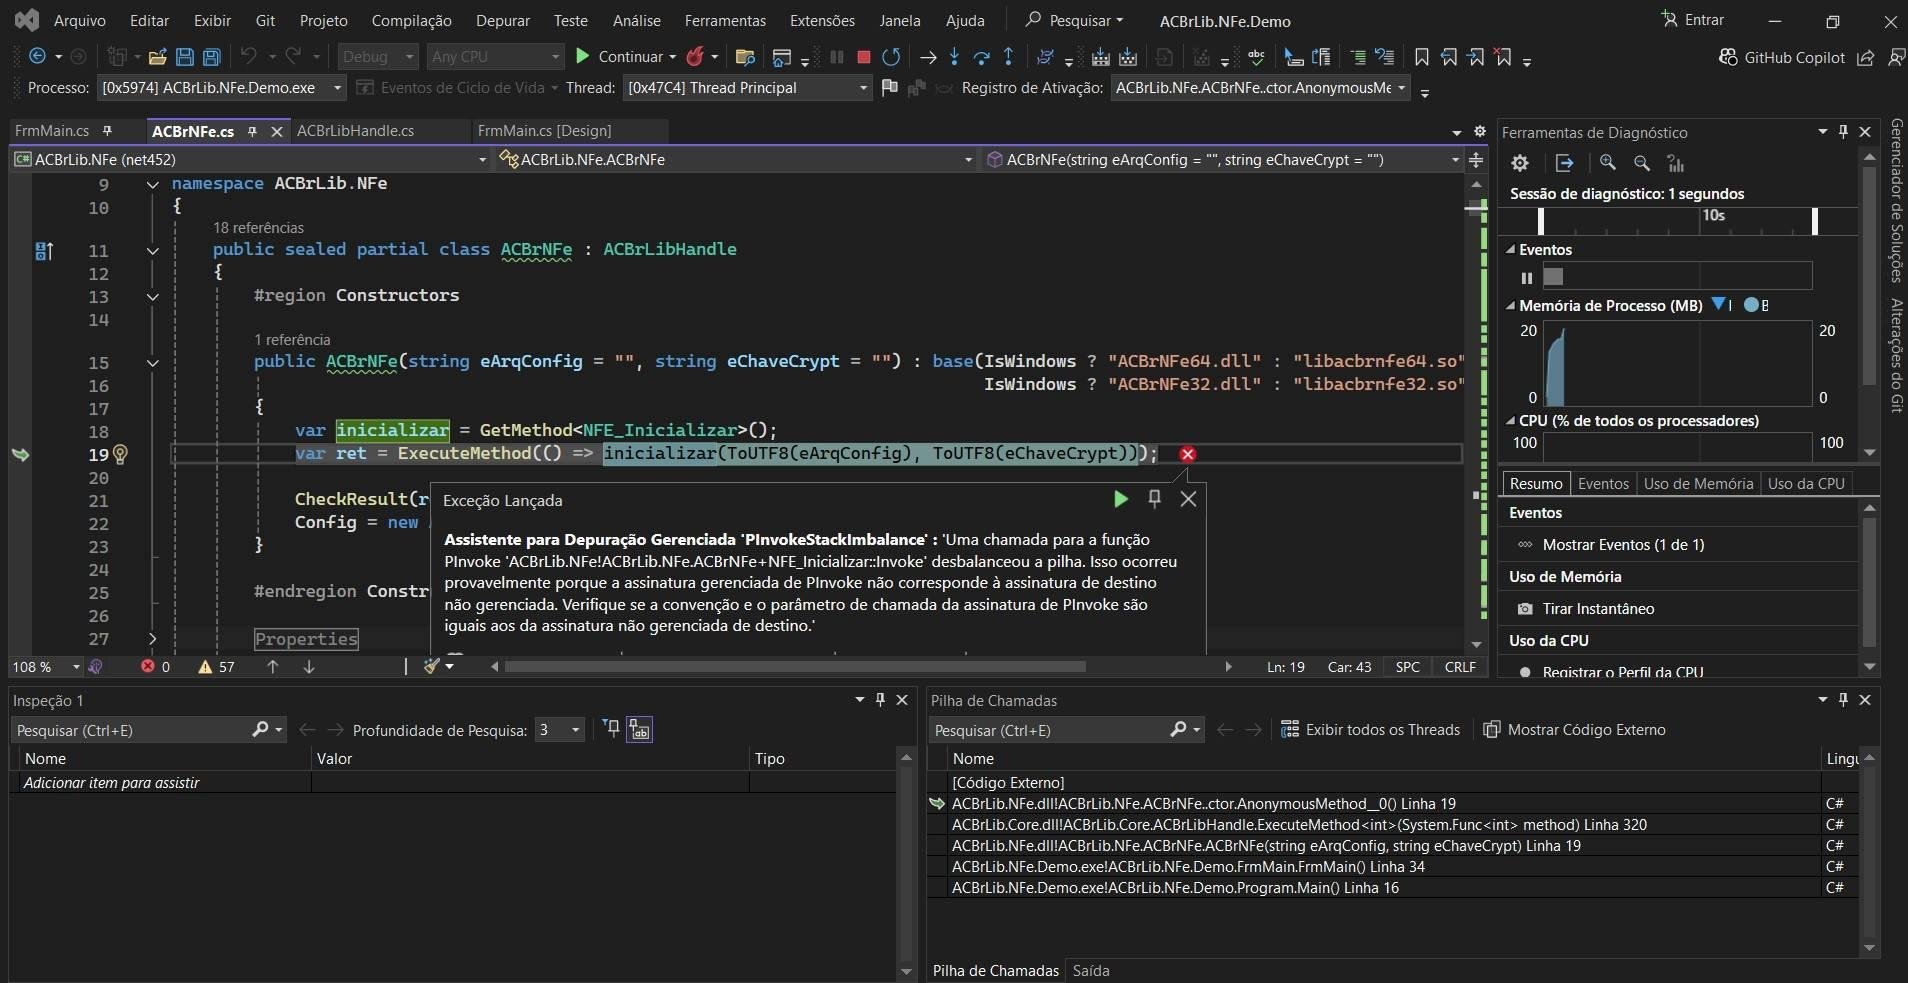
Task: Click Entrar sign-in button
Action: coord(1693,20)
